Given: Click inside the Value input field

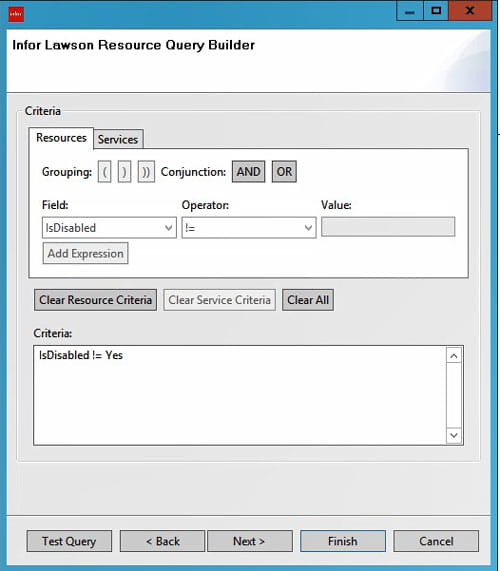Looking at the screenshot, I should point(388,227).
